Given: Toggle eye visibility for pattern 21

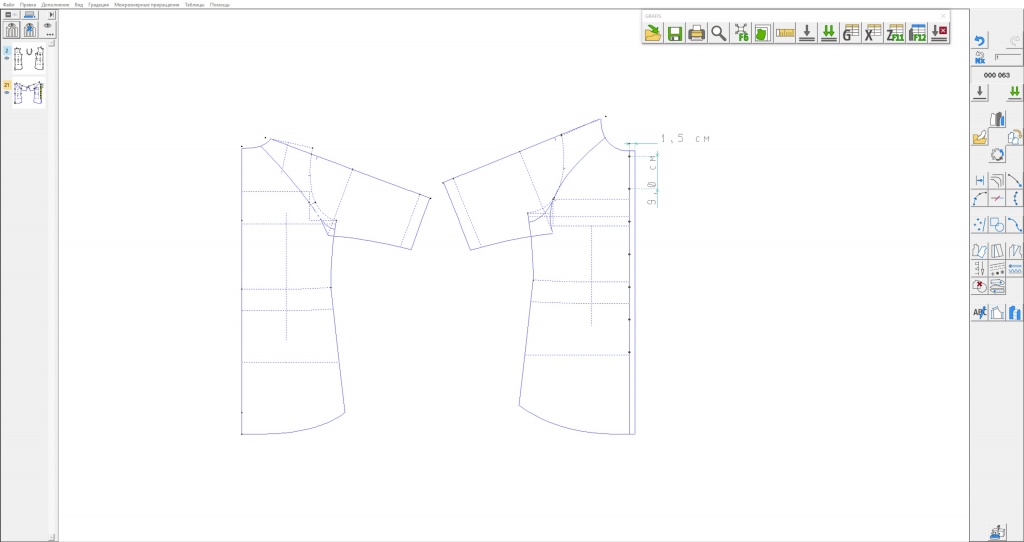Looking at the screenshot, I should click(7, 93).
